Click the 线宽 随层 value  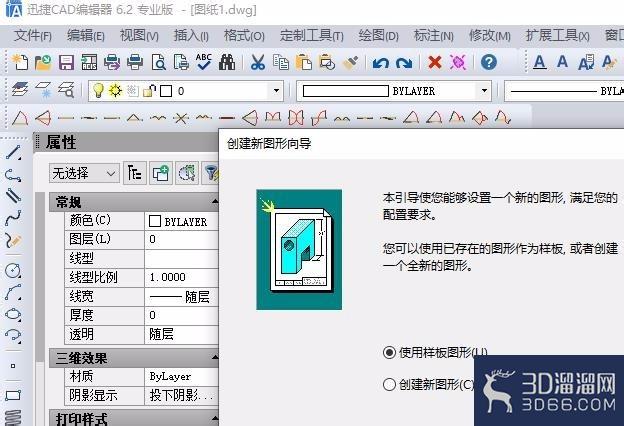click(179, 297)
